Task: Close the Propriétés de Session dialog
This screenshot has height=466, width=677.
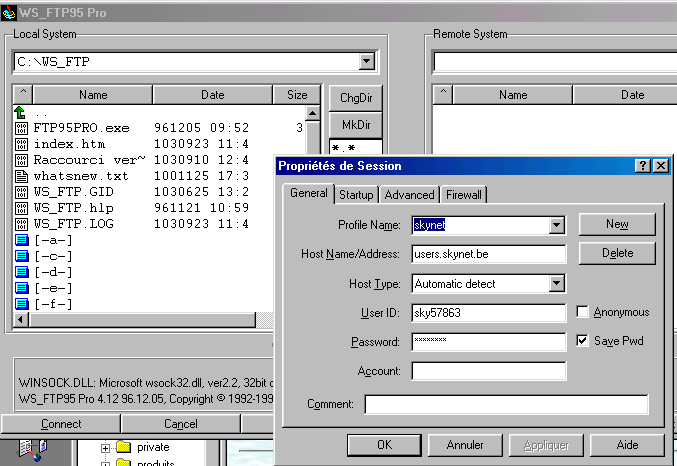Action: click(x=661, y=165)
